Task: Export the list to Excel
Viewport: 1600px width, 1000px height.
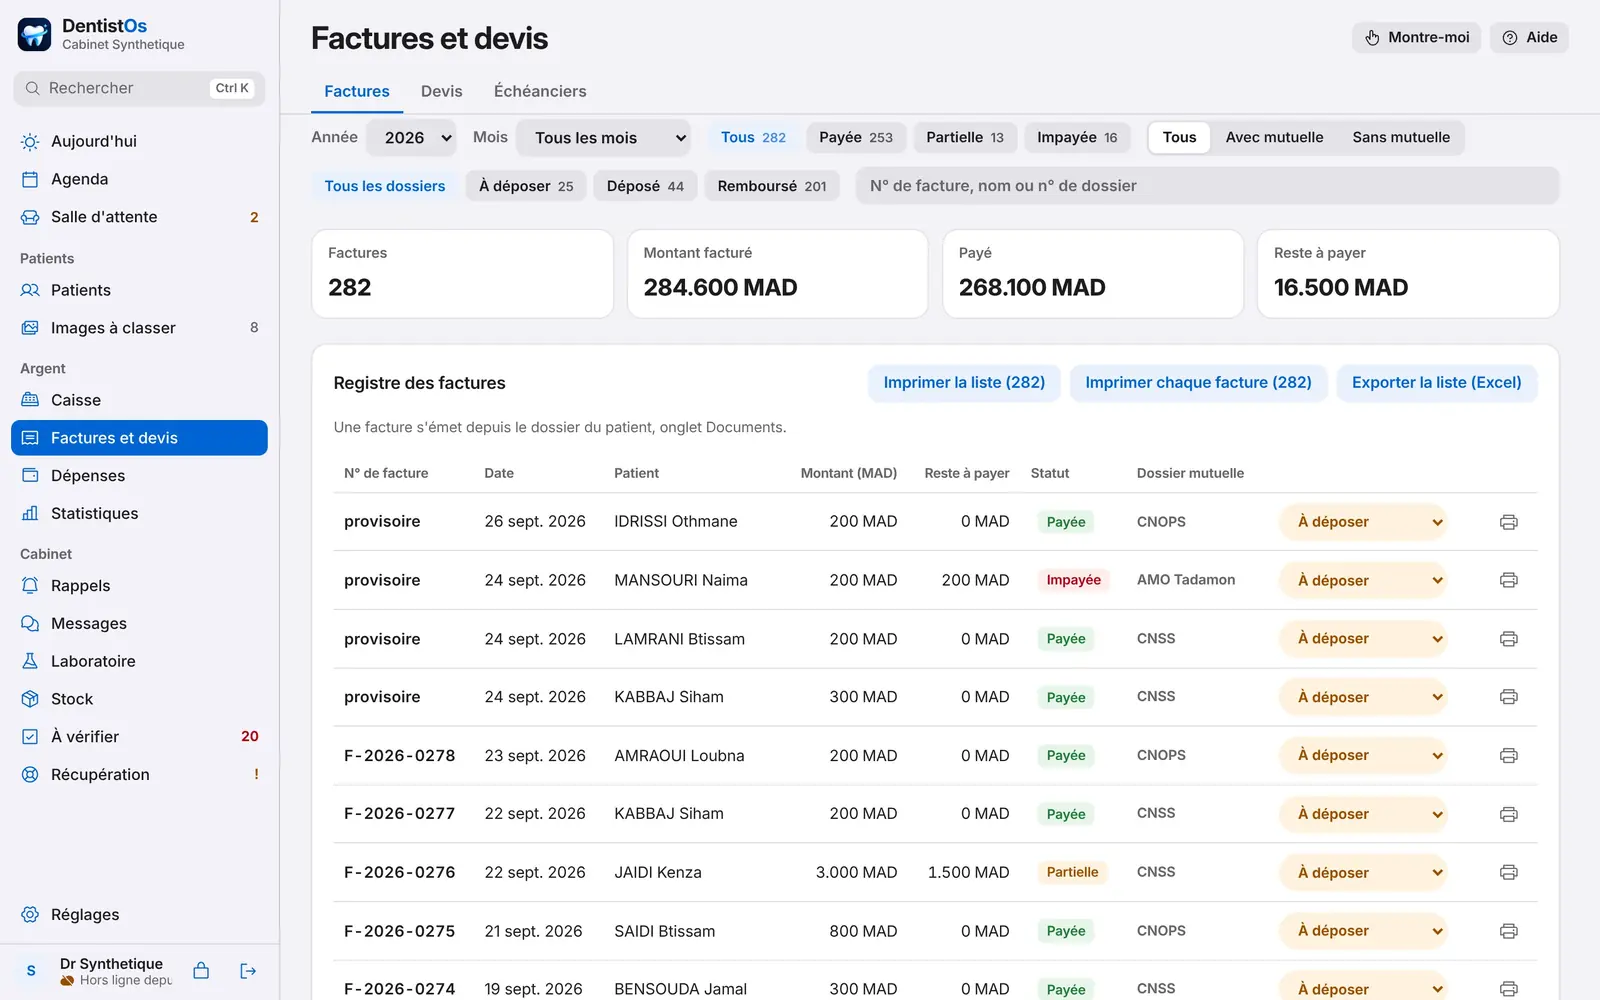Action: 1436,383
